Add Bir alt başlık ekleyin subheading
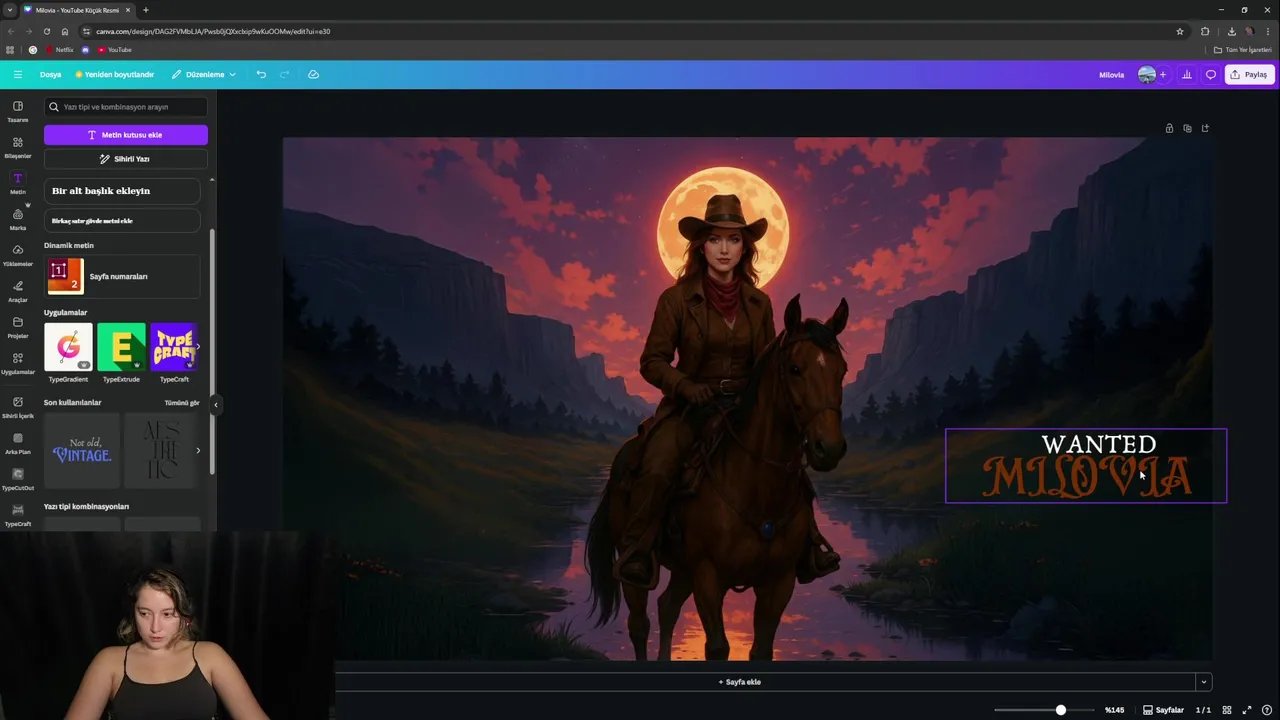1280x720 pixels. tap(122, 191)
